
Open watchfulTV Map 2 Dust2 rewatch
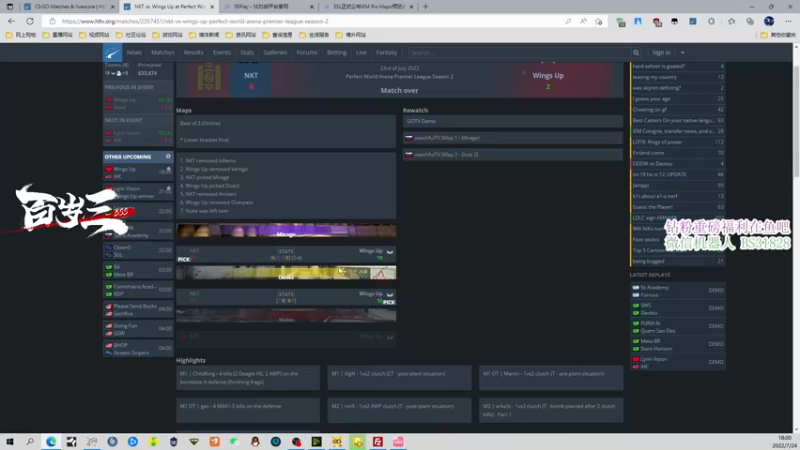(512, 154)
